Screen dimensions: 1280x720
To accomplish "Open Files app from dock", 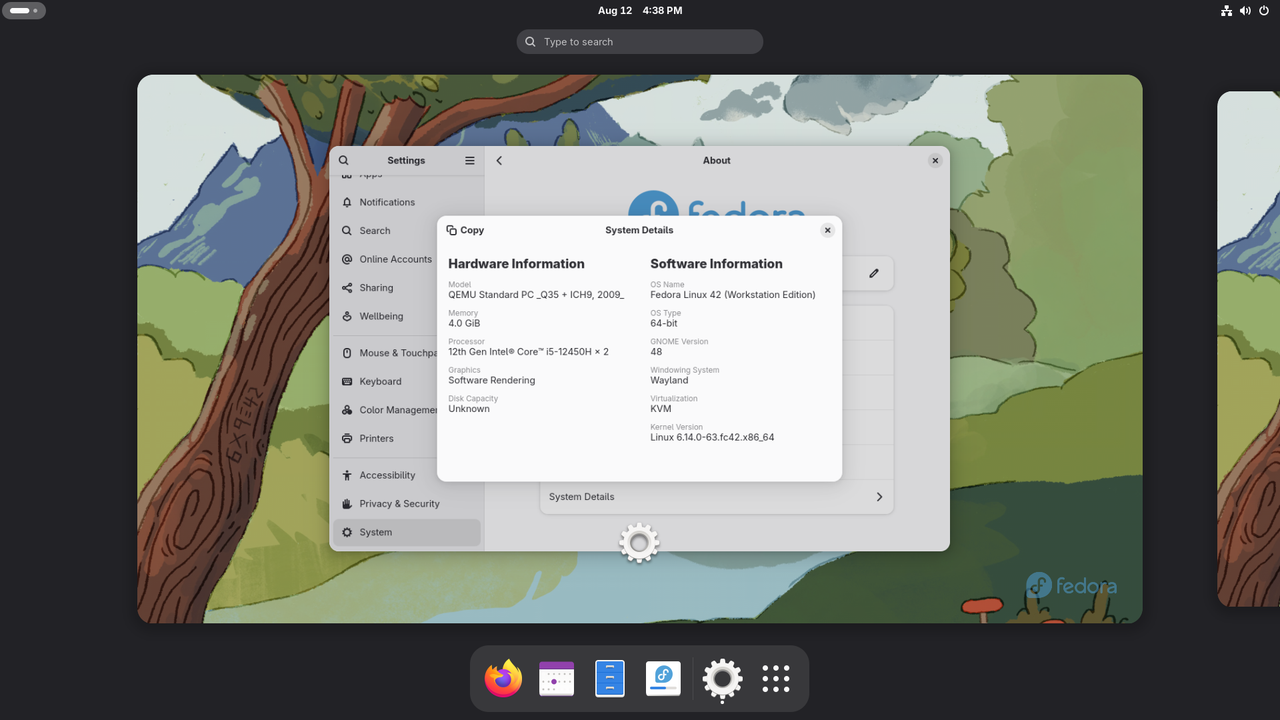I will [x=610, y=679].
